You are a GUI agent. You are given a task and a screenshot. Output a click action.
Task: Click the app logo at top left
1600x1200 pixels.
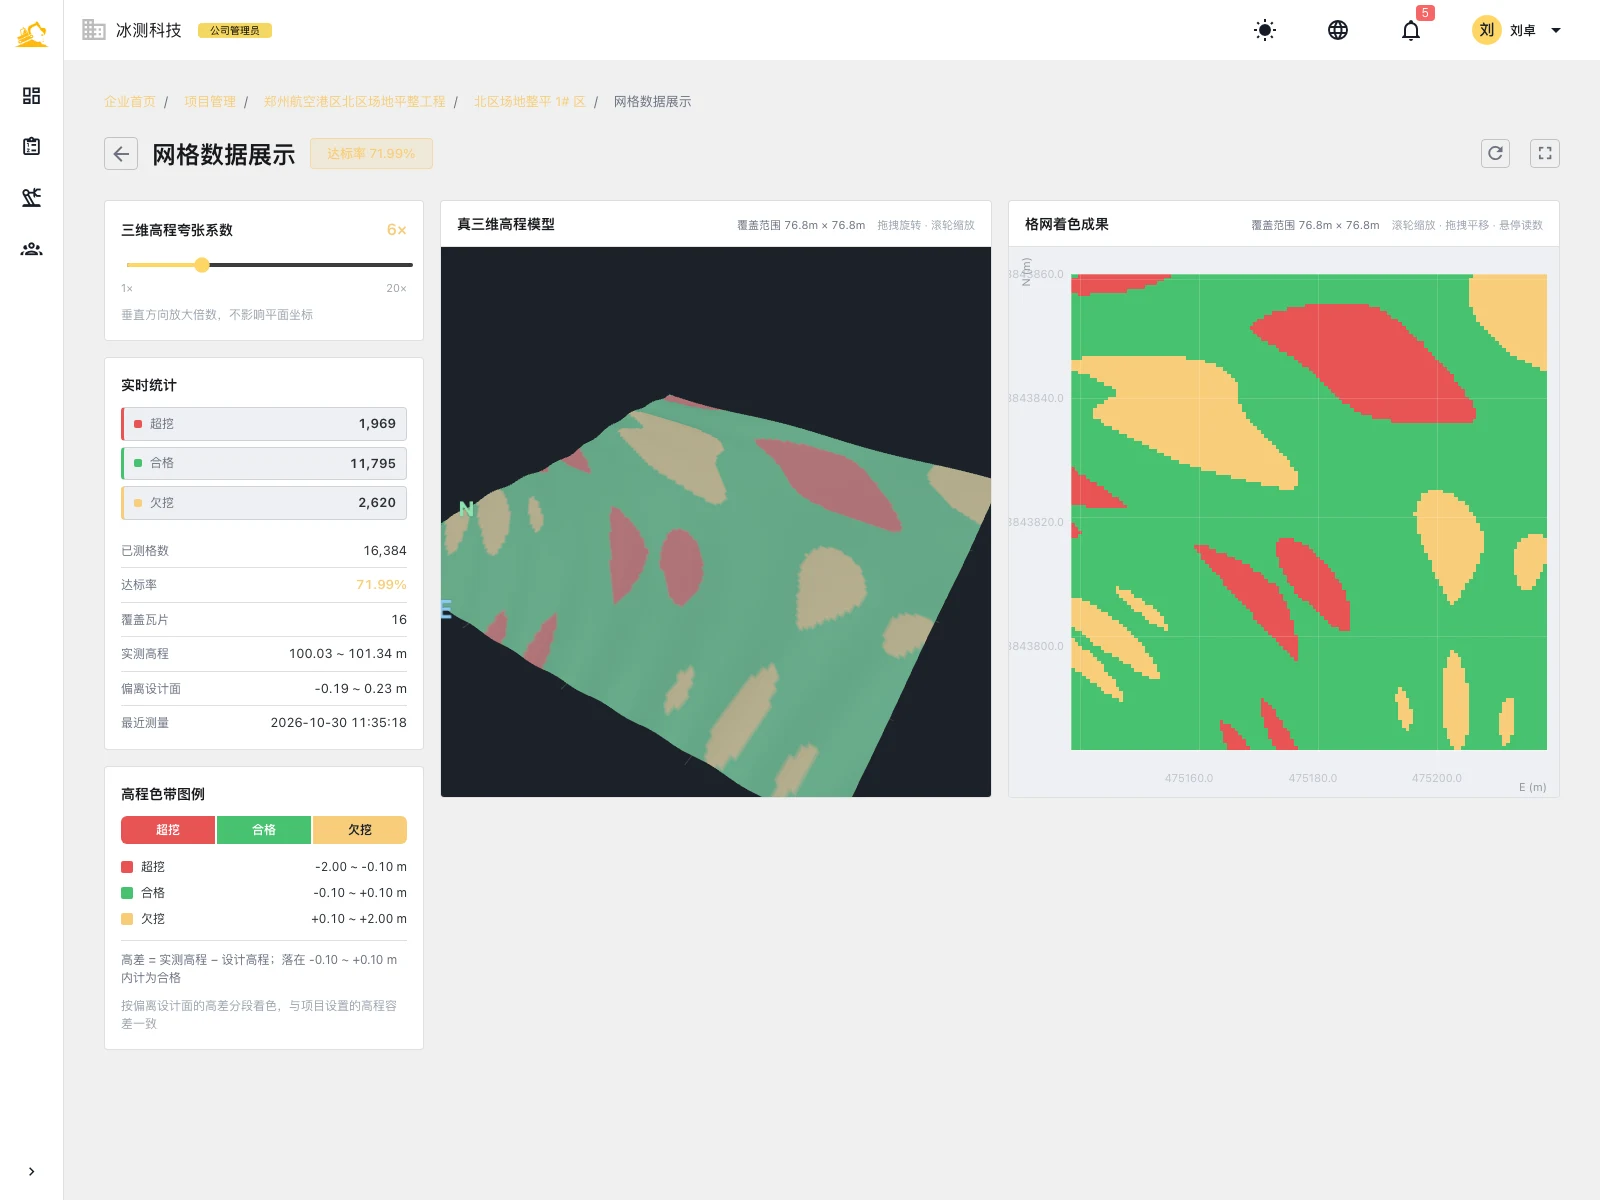click(x=31, y=34)
